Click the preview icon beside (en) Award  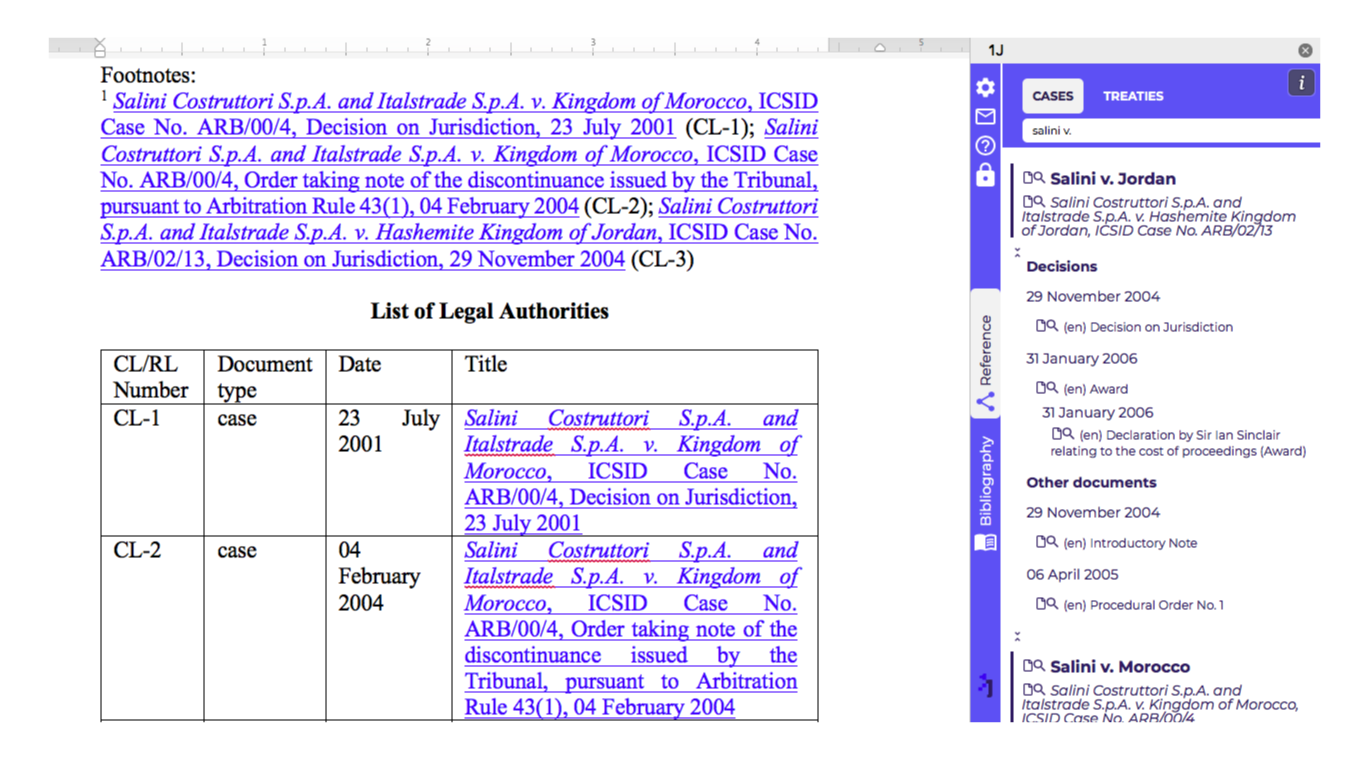click(x=1047, y=388)
